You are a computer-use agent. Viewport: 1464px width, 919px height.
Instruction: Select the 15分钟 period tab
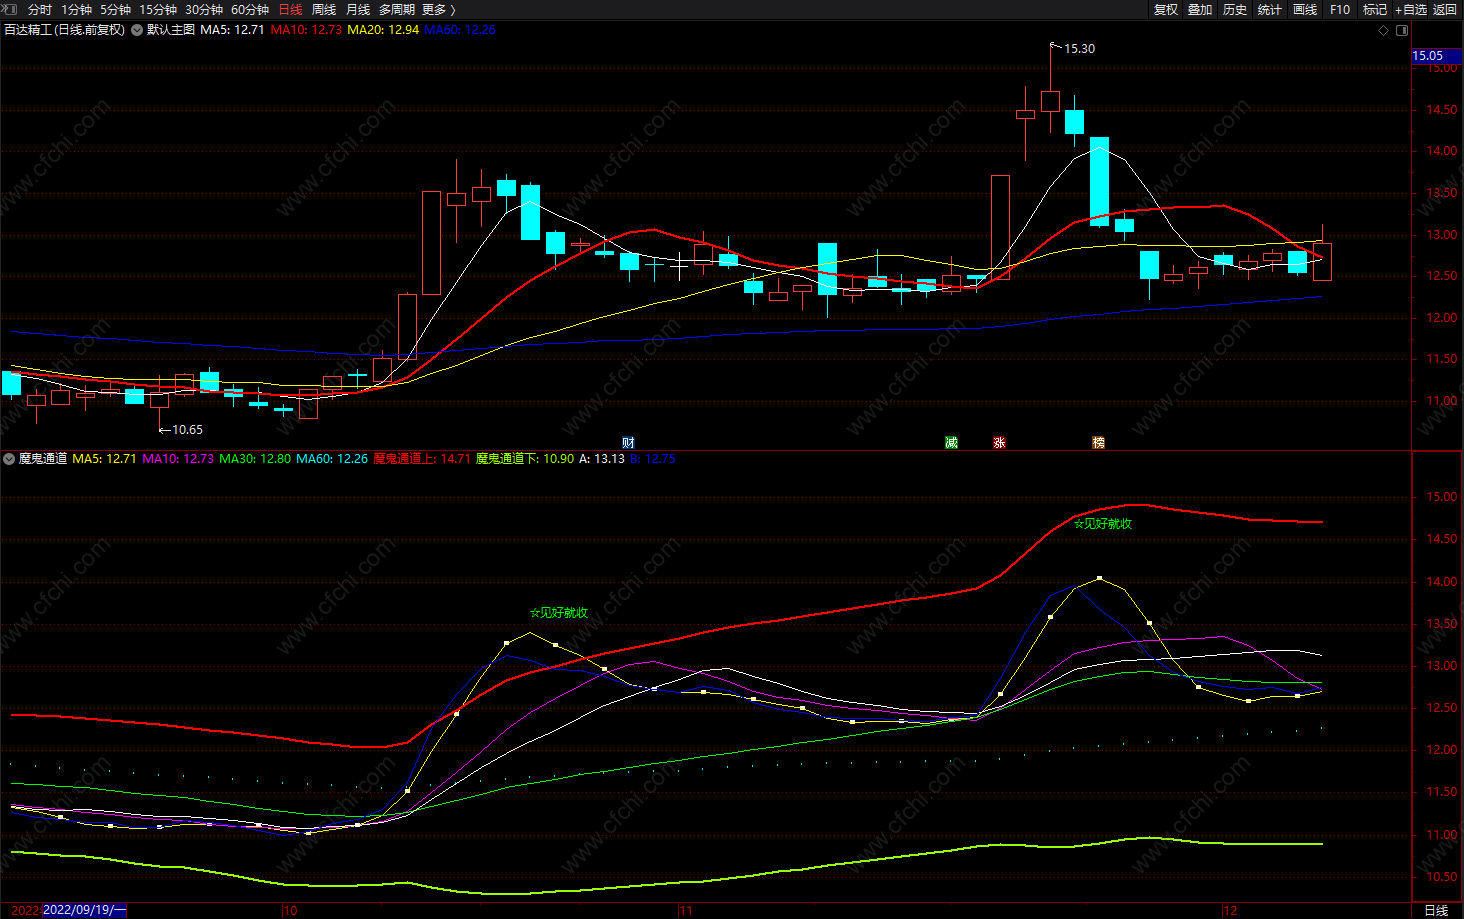click(158, 9)
